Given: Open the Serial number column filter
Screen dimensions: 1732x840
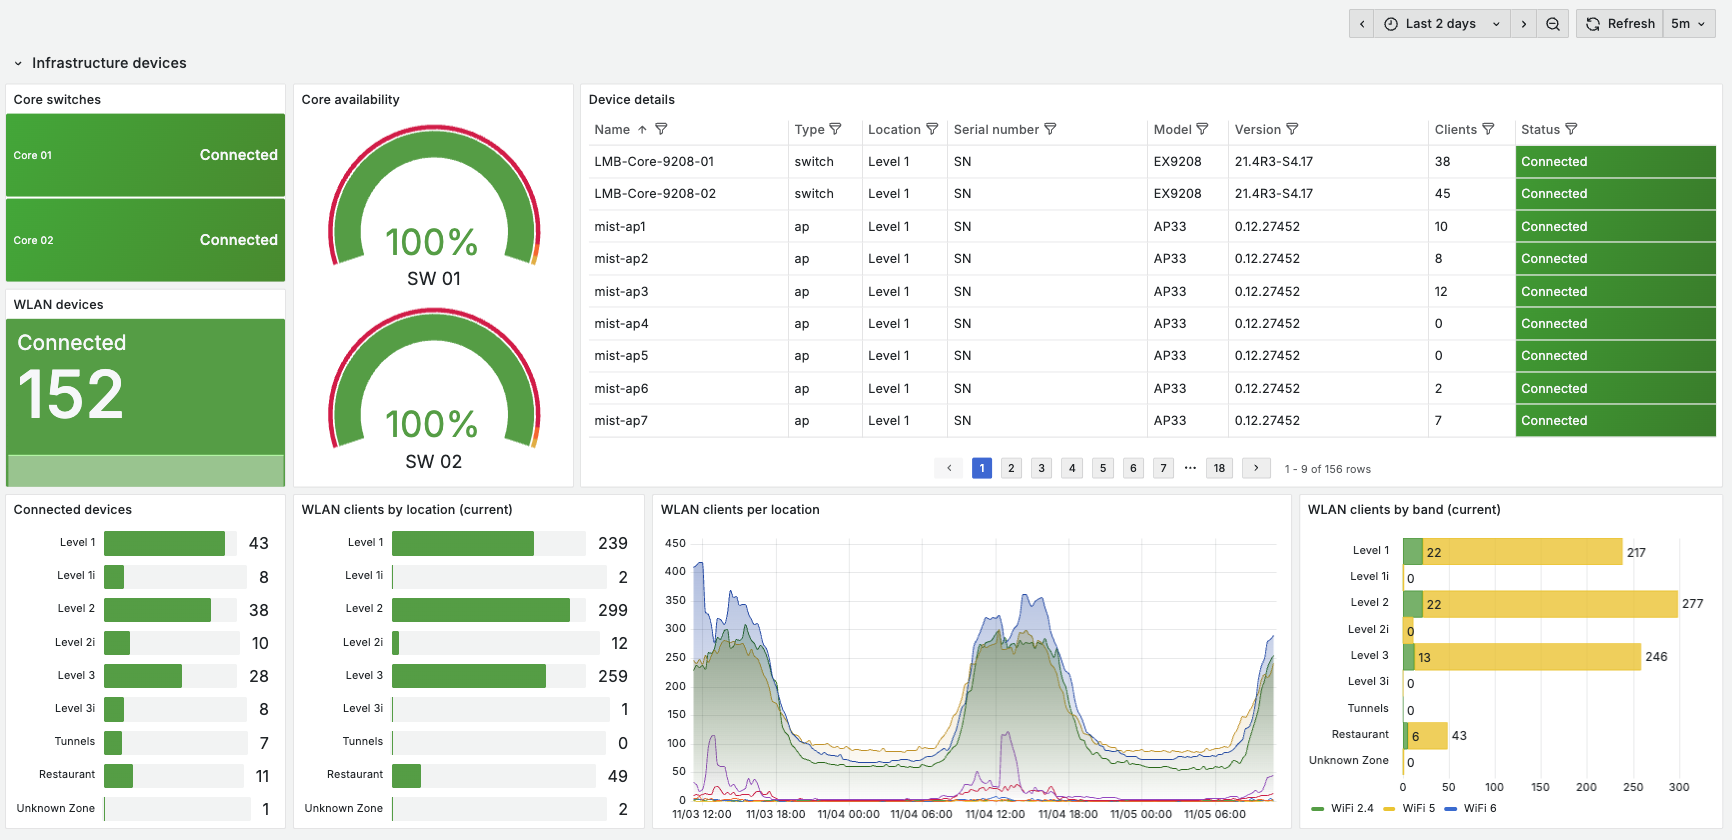Looking at the screenshot, I should tap(1050, 129).
